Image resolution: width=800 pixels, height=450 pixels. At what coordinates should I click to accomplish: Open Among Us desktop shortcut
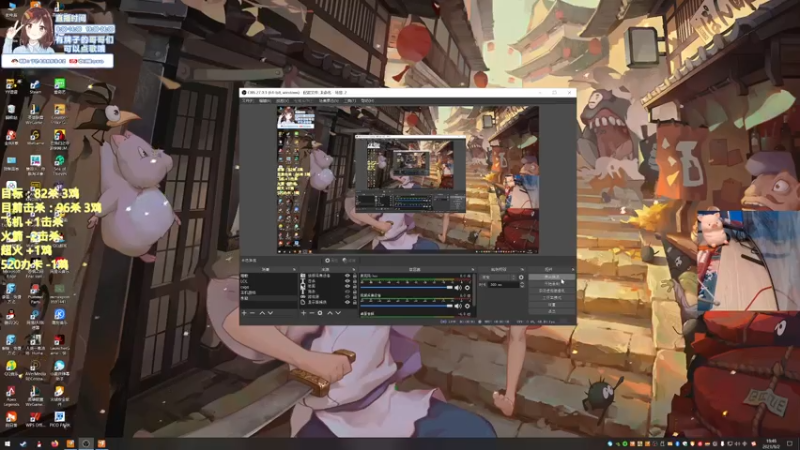coord(60,139)
